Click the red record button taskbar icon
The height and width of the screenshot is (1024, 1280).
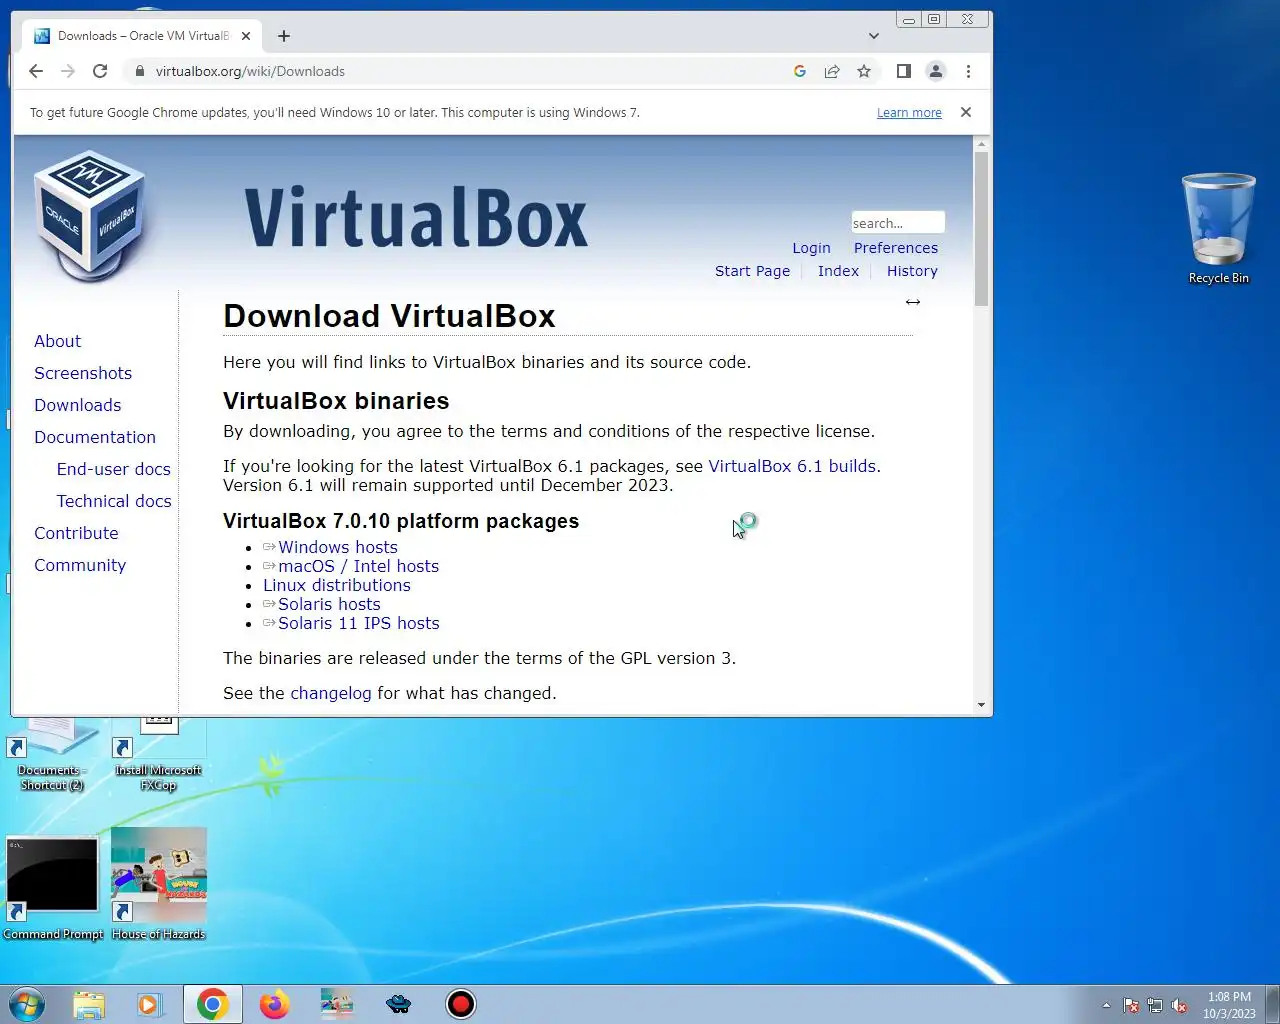pos(461,1004)
